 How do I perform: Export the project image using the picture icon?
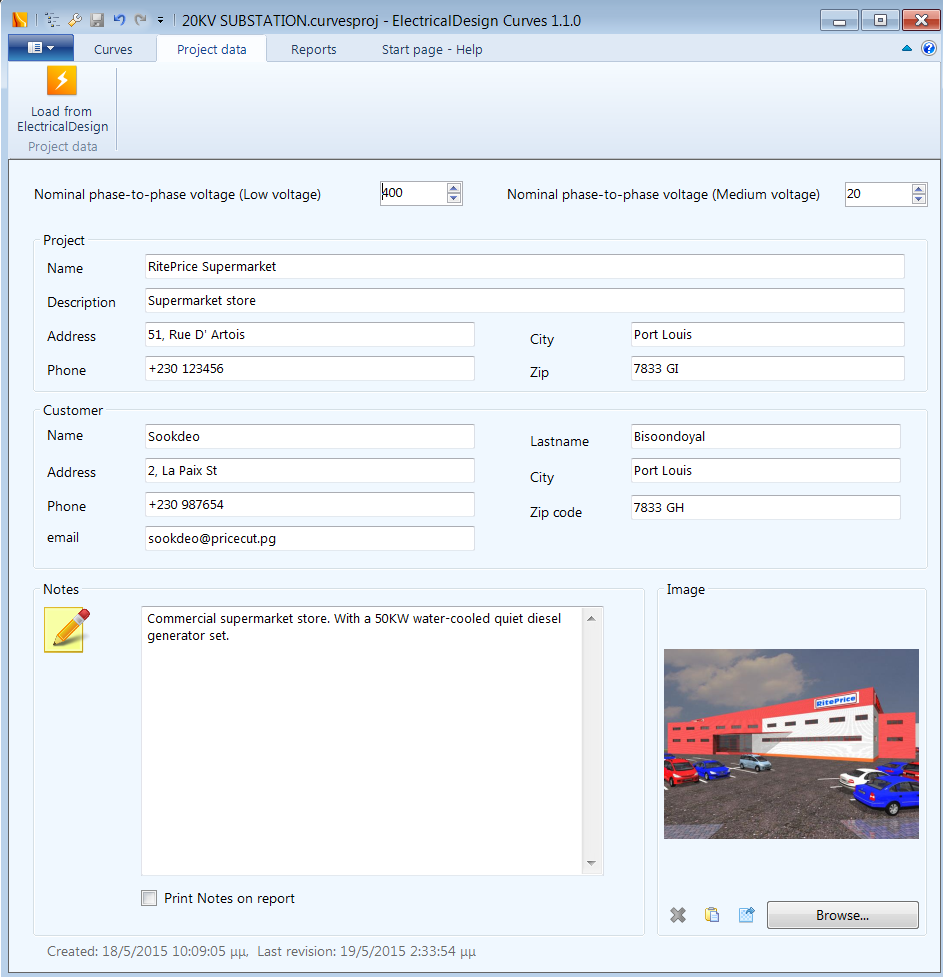click(746, 914)
